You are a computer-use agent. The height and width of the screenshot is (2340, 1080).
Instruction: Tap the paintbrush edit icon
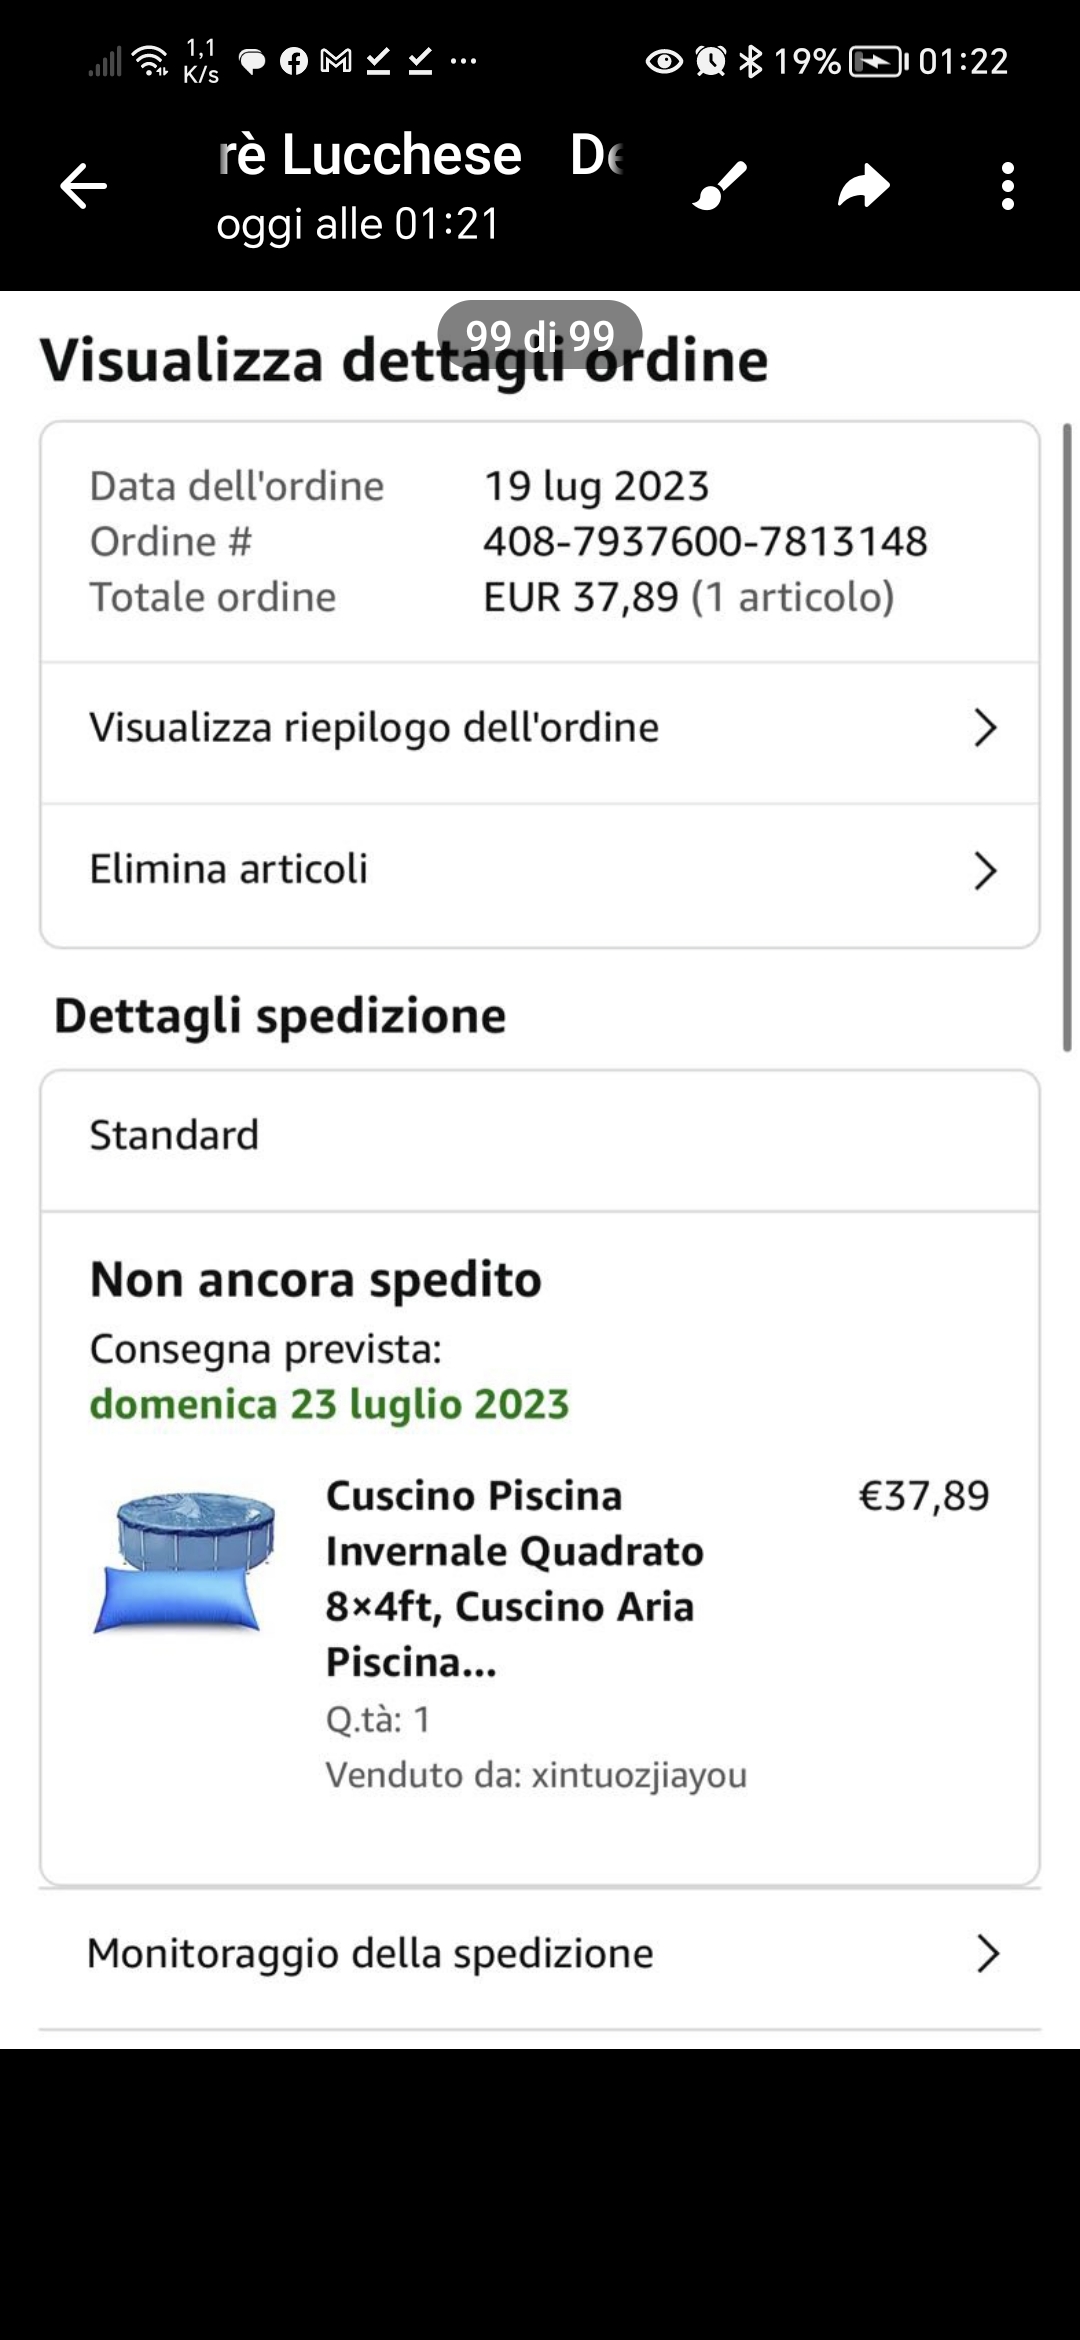tap(720, 186)
